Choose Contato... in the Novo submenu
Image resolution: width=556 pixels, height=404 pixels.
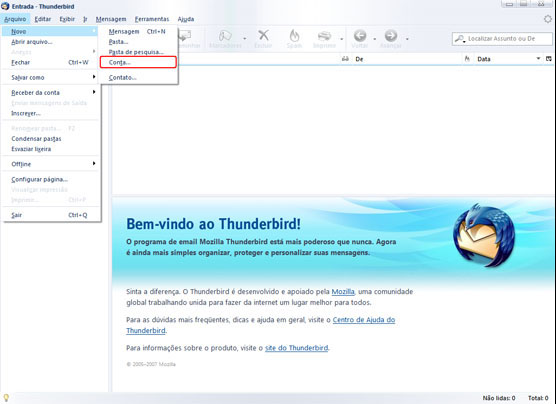click(138, 78)
